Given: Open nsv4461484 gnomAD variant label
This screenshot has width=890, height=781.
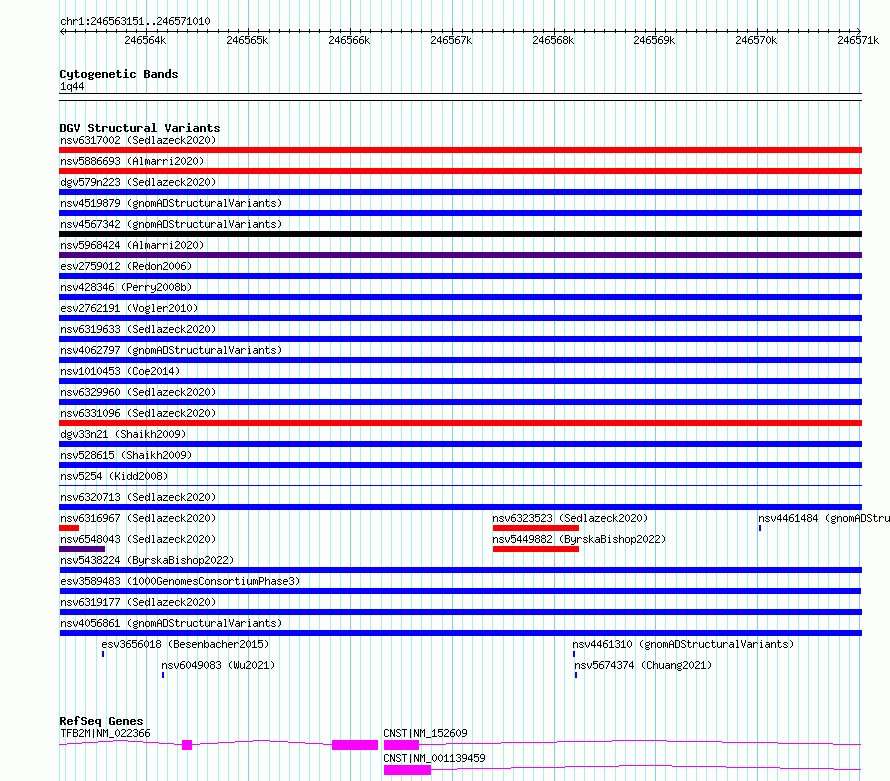Looking at the screenshot, I should point(824,518).
